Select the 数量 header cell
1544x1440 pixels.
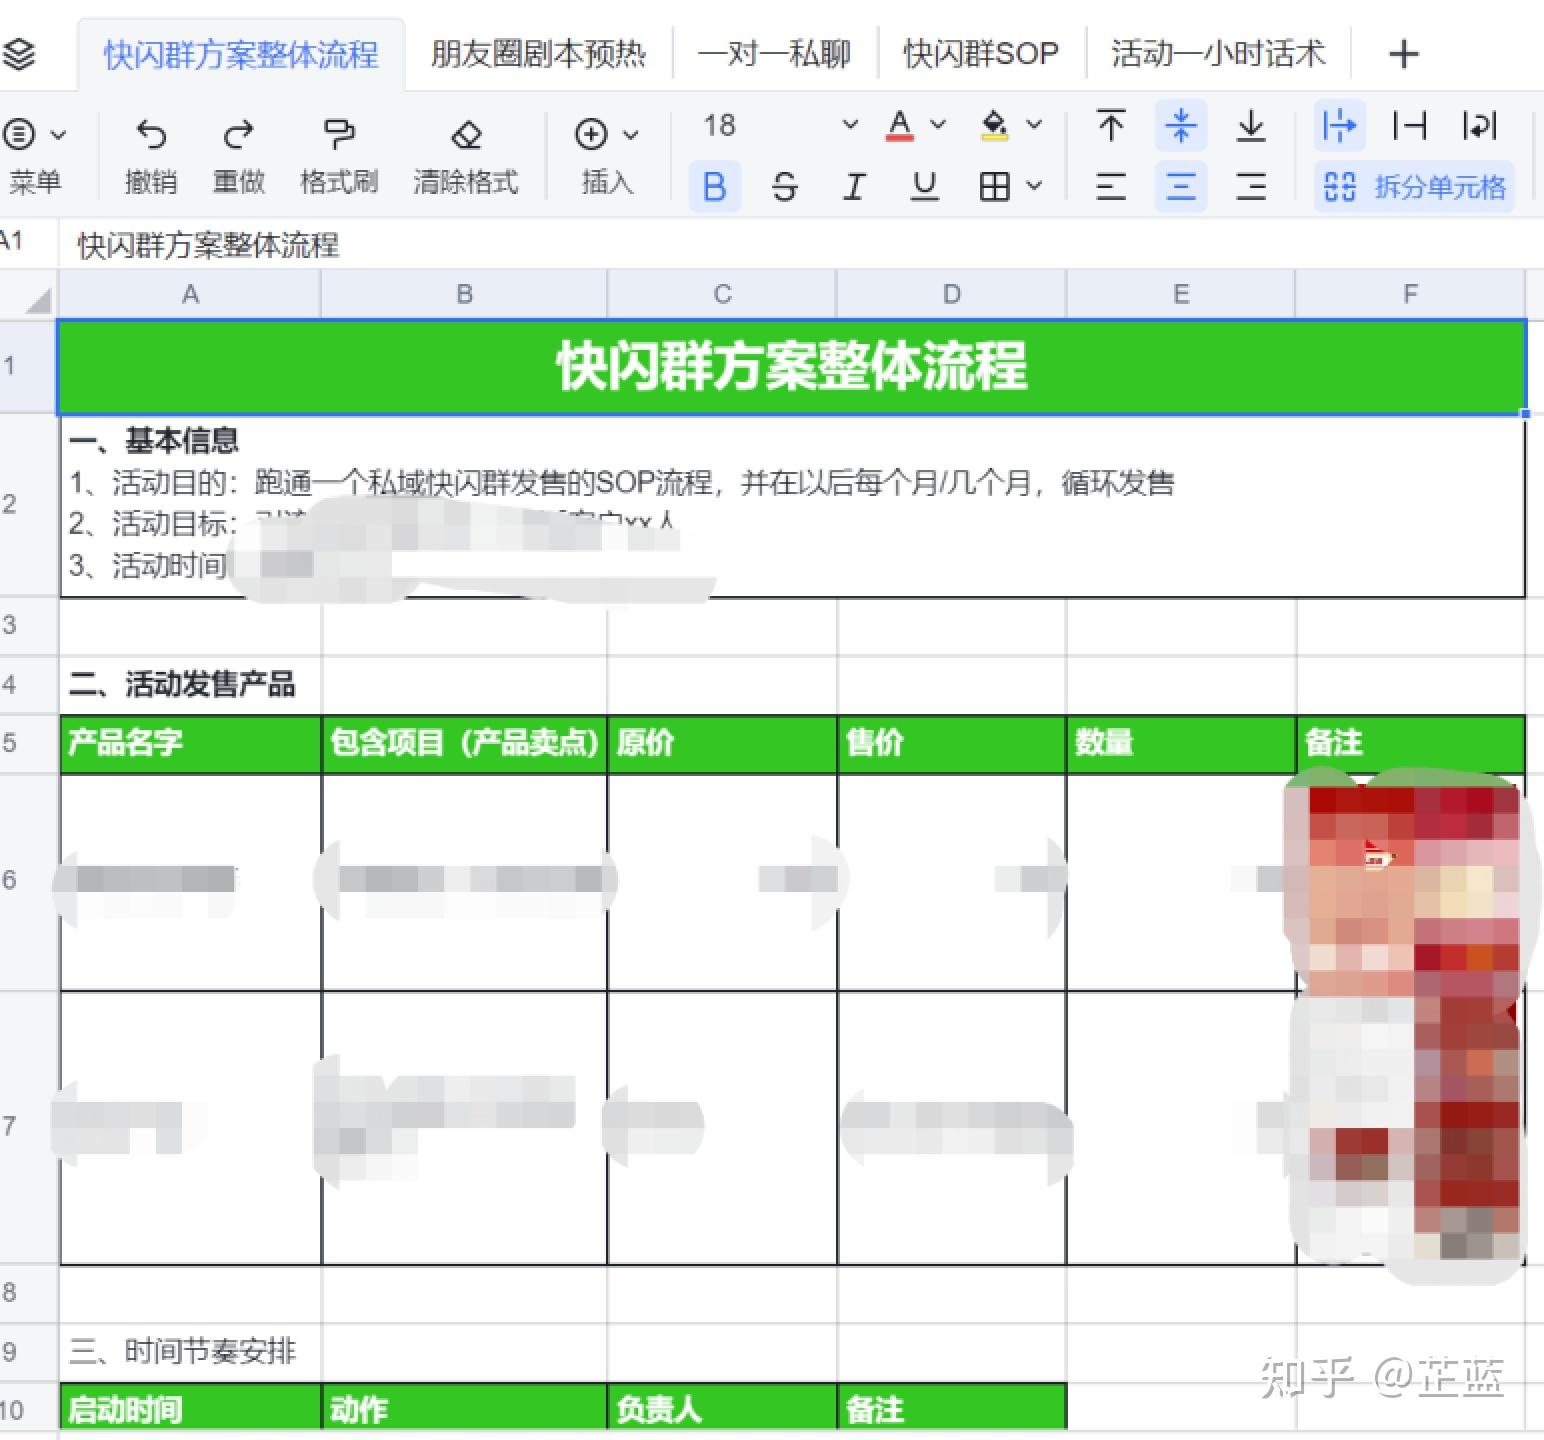click(1181, 743)
